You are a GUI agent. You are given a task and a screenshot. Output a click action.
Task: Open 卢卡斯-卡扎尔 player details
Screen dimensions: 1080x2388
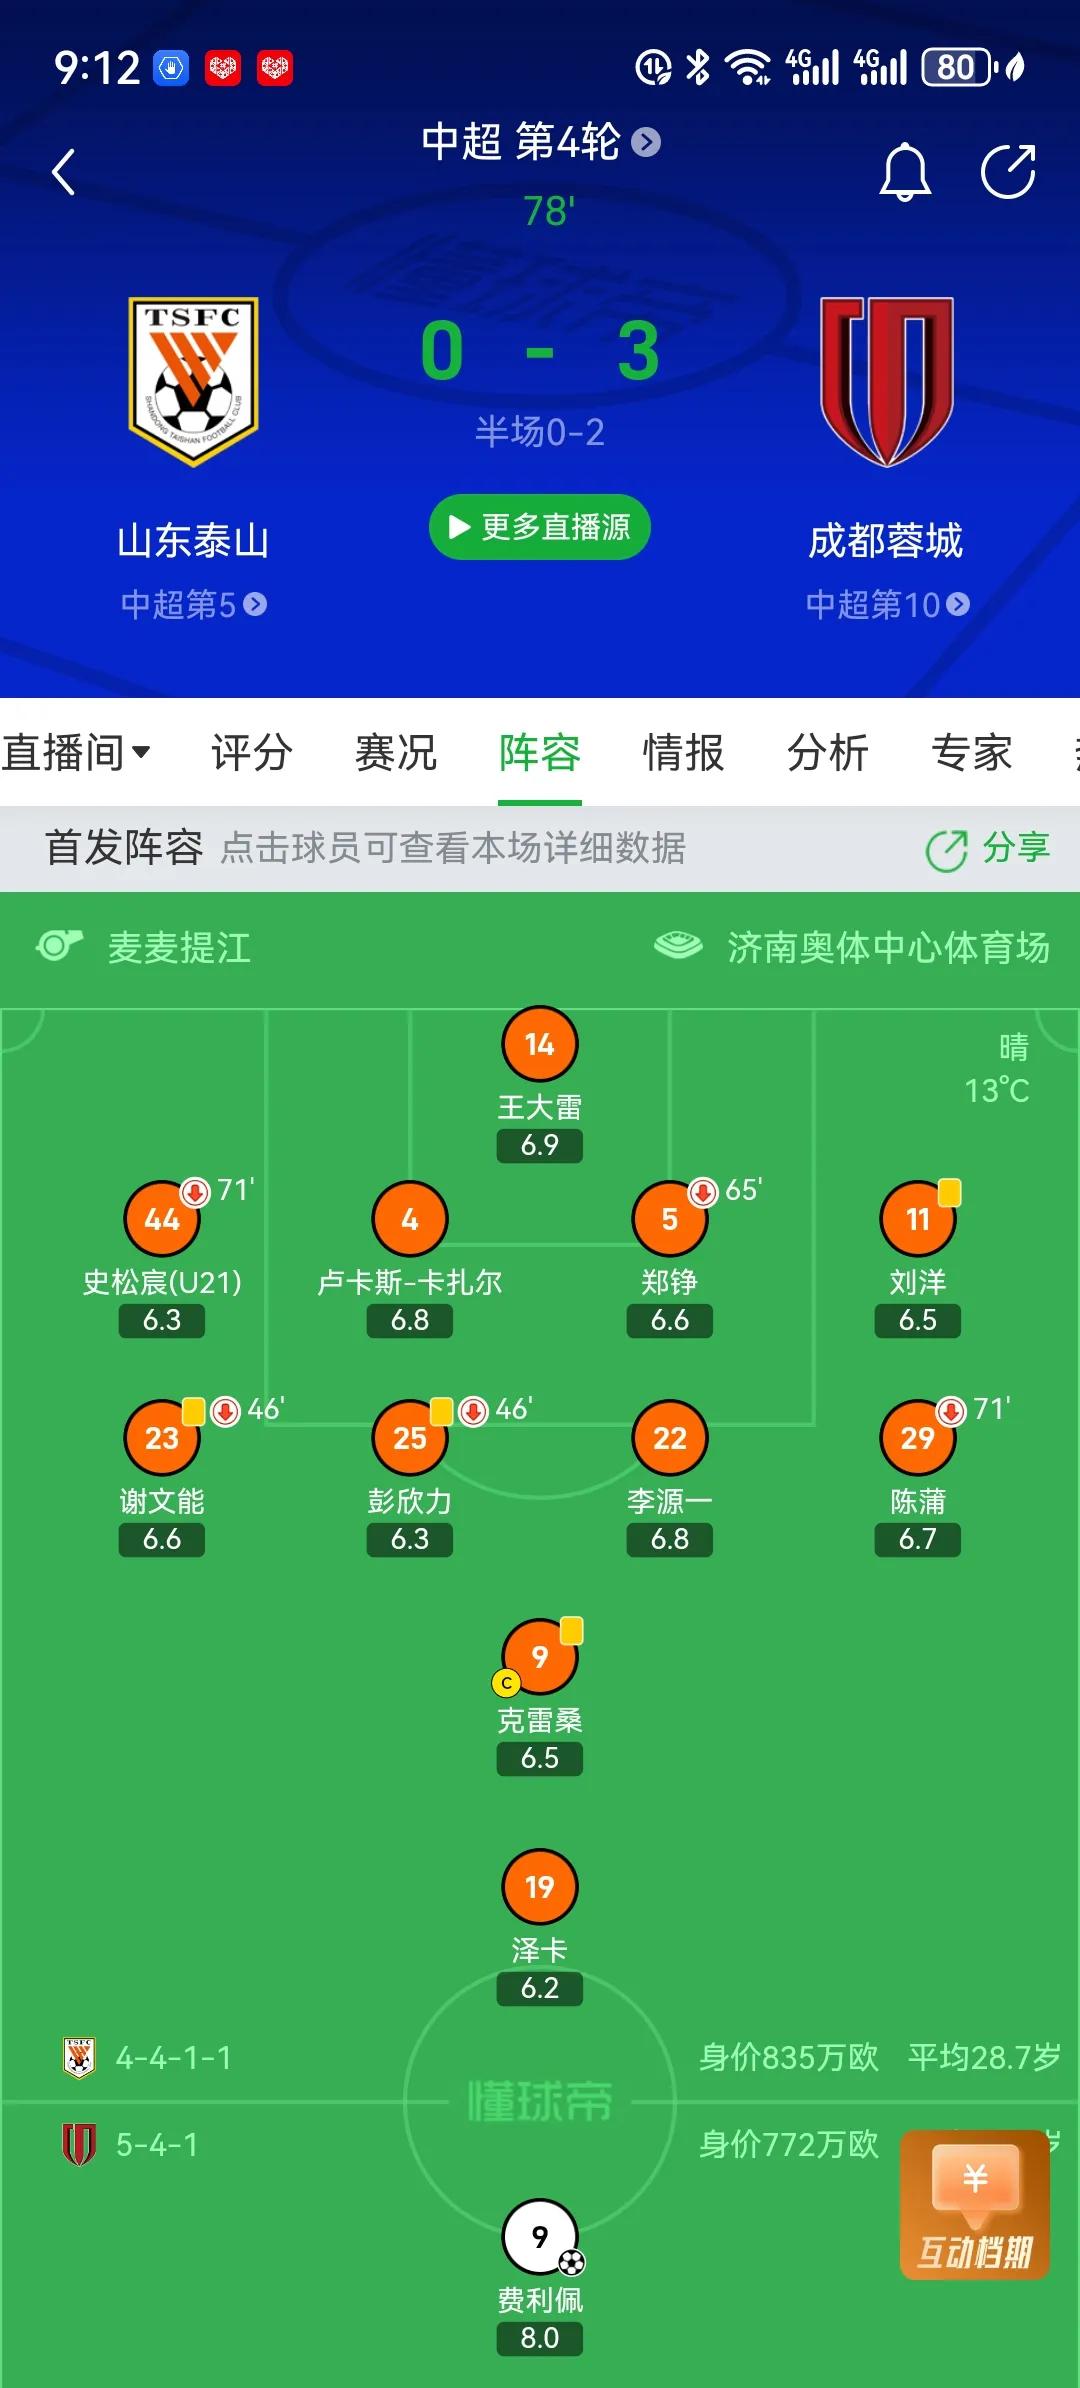point(410,1220)
